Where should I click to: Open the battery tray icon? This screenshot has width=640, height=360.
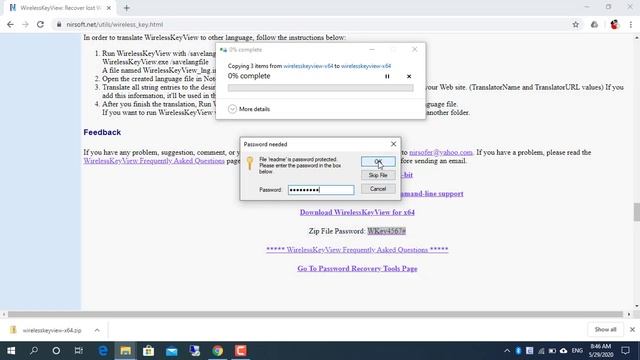click(552, 351)
